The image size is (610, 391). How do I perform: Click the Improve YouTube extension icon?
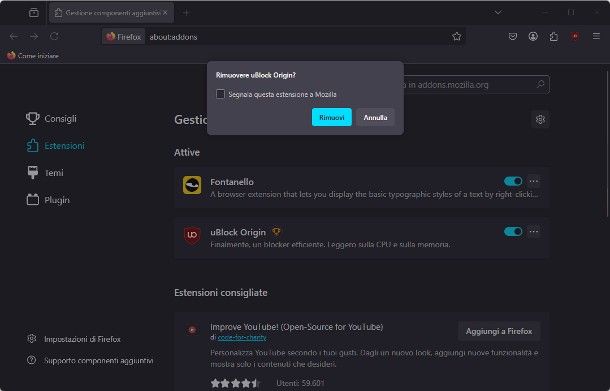pos(192,330)
